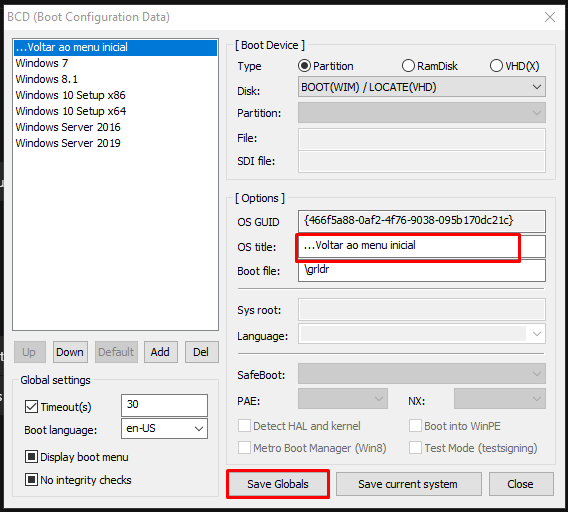
Task: Toggle No integrity checks checkbox
Action: pyautogui.click(x=31, y=479)
